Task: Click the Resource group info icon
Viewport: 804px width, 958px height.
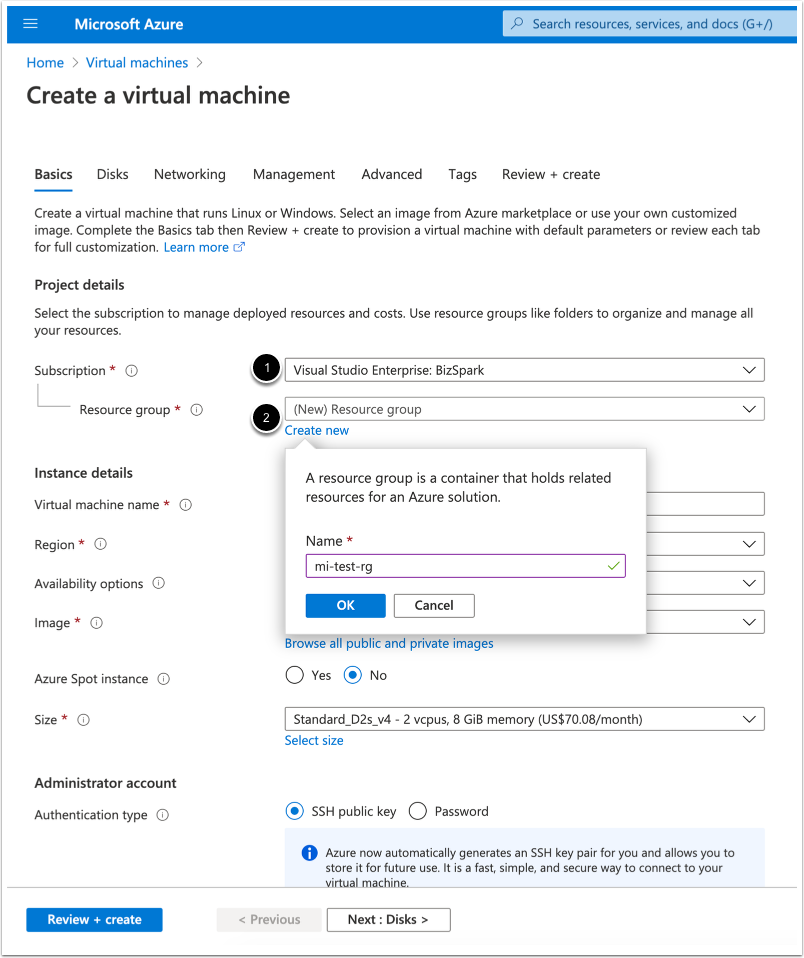Action: (x=196, y=410)
